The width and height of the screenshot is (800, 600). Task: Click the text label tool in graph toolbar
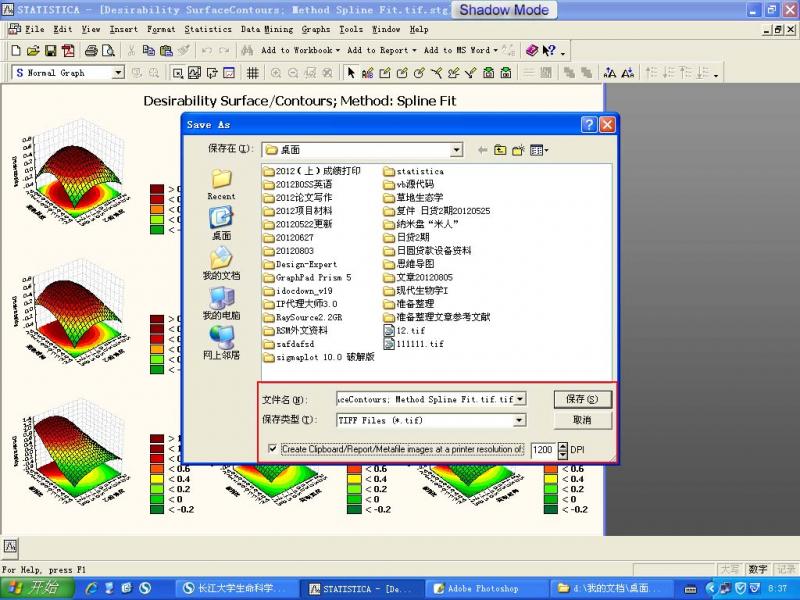(x=368, y=73)
